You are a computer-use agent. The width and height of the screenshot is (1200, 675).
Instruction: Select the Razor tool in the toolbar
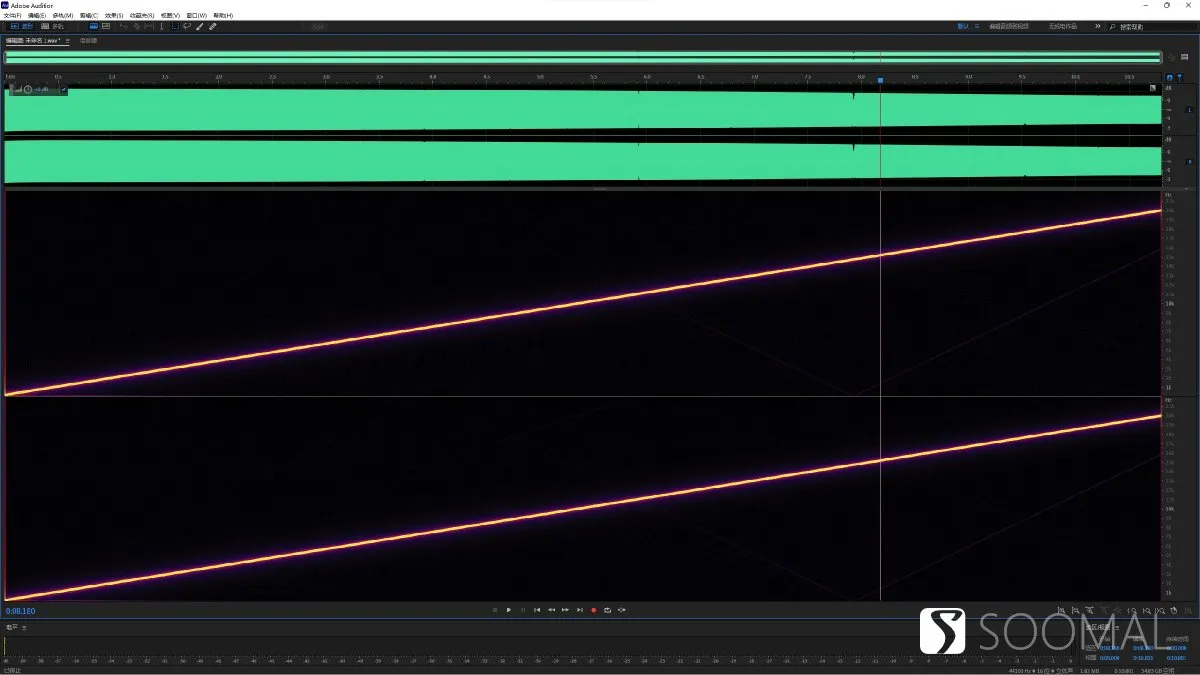point(135,26)
